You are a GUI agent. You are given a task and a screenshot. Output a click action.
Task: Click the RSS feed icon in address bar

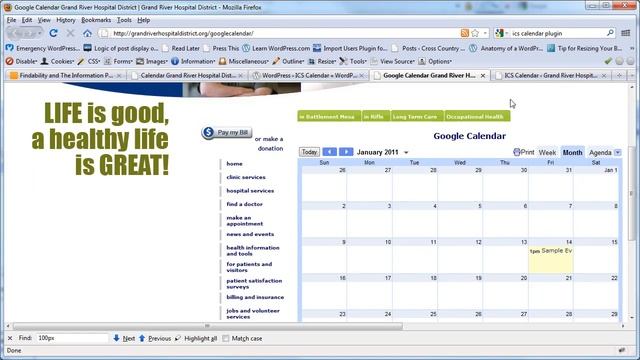coord(464,33)
